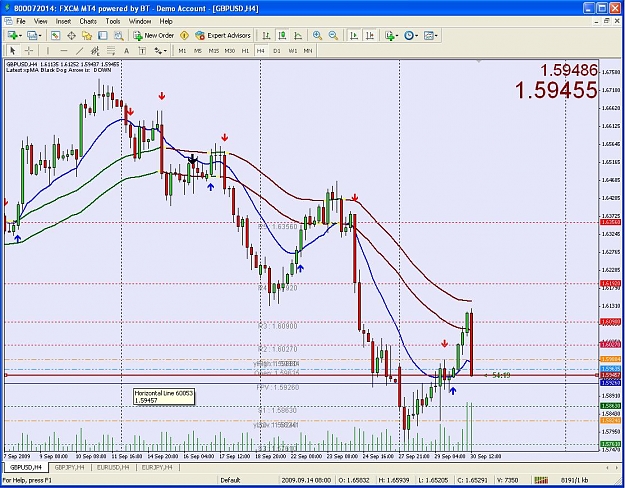
Task: Open the Charts menu
Action: 88,21
